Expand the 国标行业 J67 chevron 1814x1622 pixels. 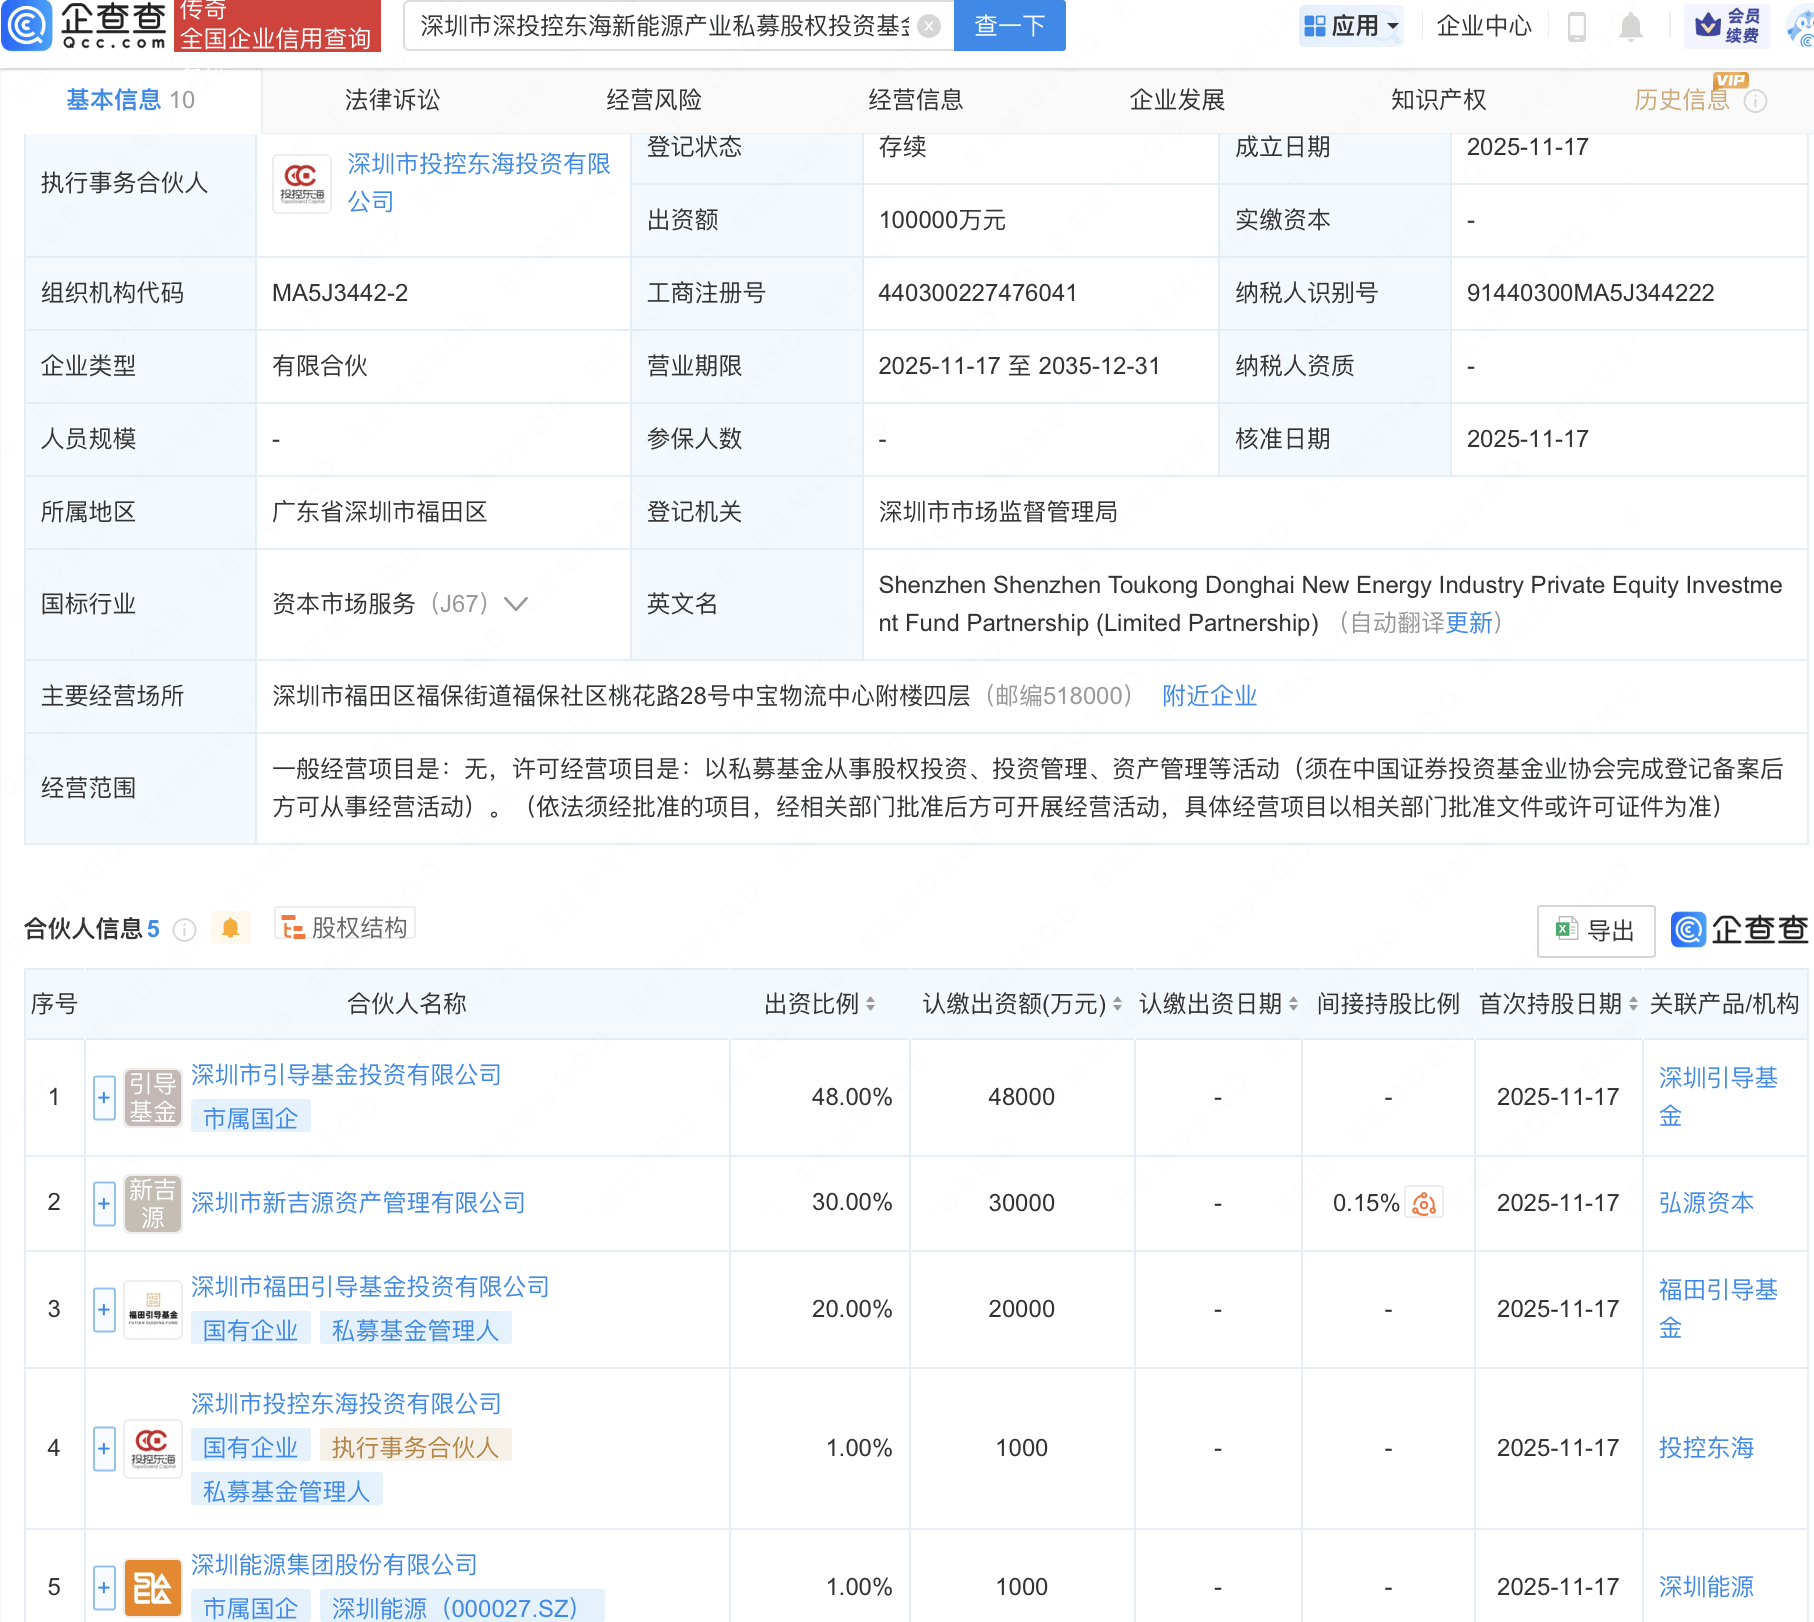(x=516, y=604)
